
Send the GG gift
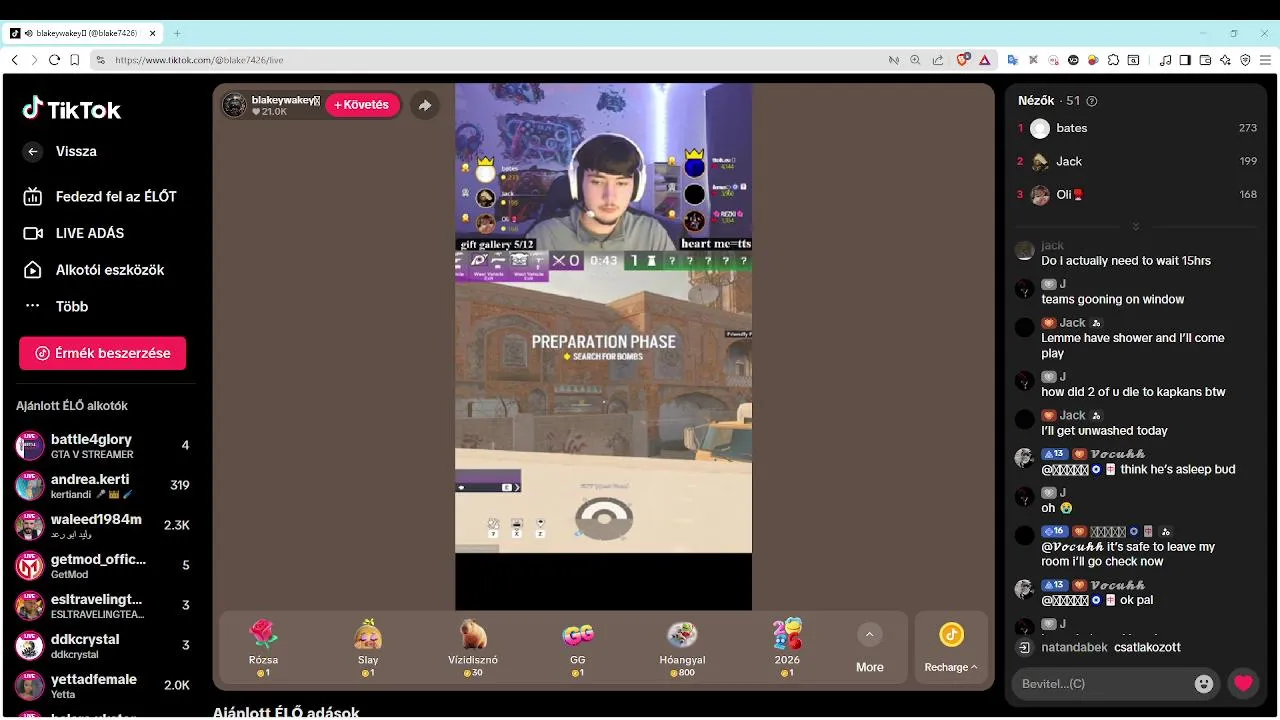[x=578, y=648]
